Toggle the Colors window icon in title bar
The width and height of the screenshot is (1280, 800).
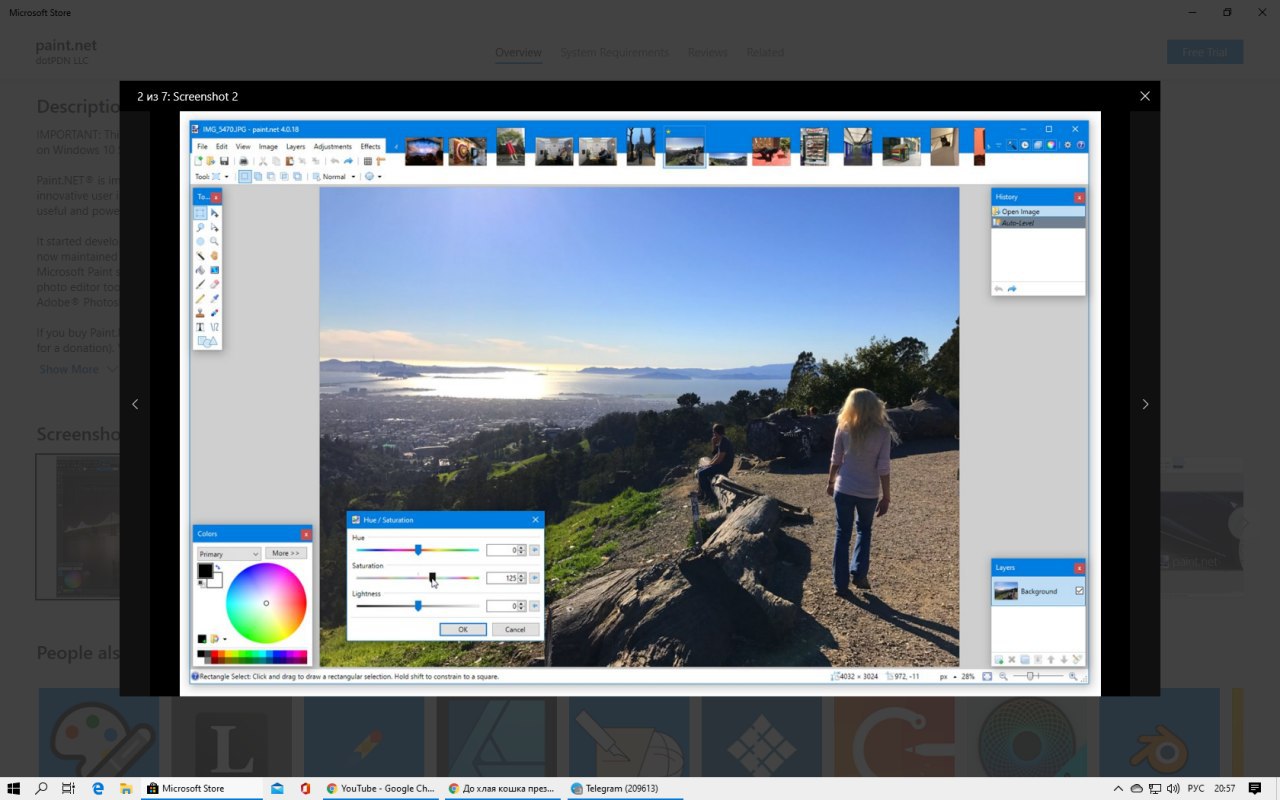tap(1051, 145)
